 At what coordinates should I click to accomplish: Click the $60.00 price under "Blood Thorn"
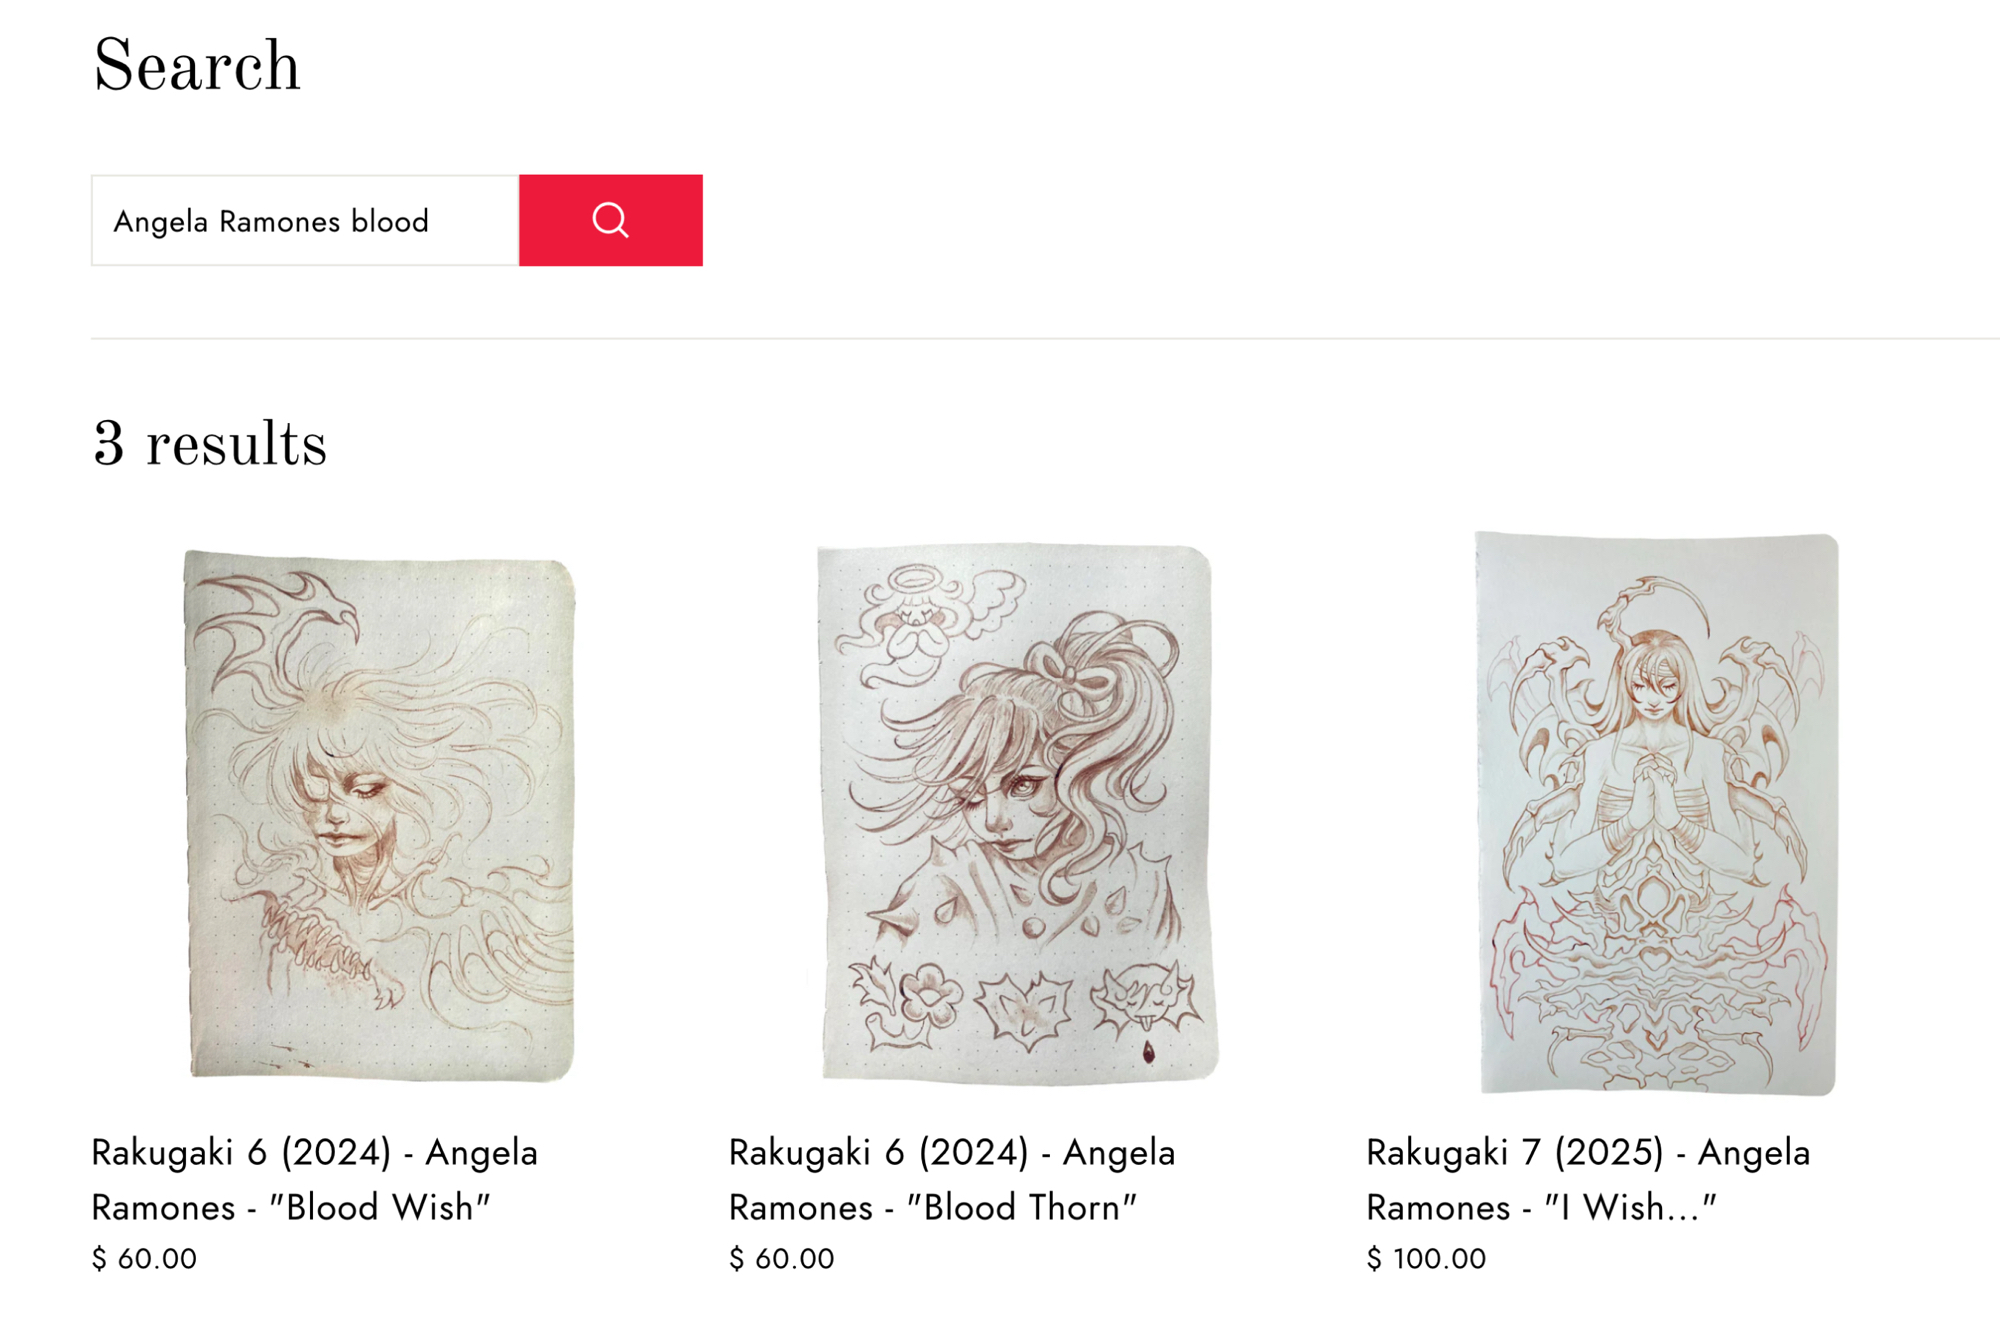[x=781, y=1258]
